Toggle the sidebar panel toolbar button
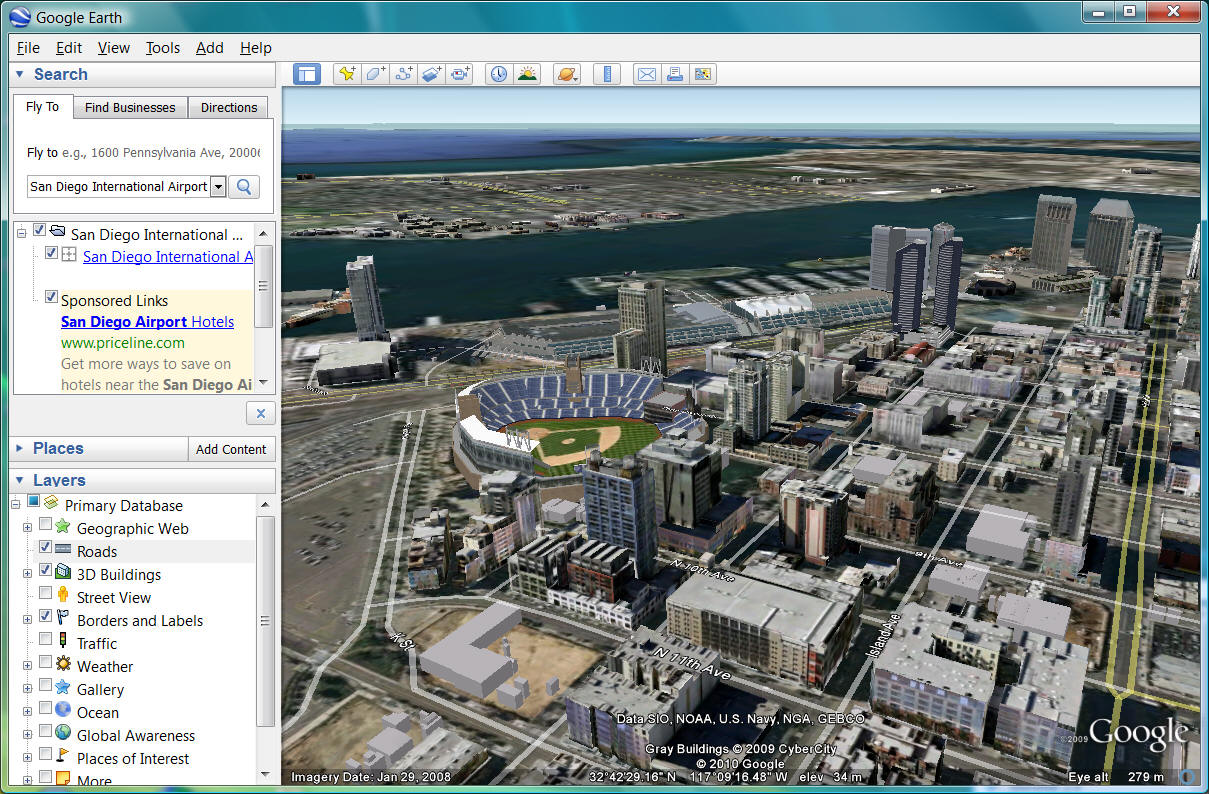Viewport: 1209px width, 794px height. click(x=306, y=74)
